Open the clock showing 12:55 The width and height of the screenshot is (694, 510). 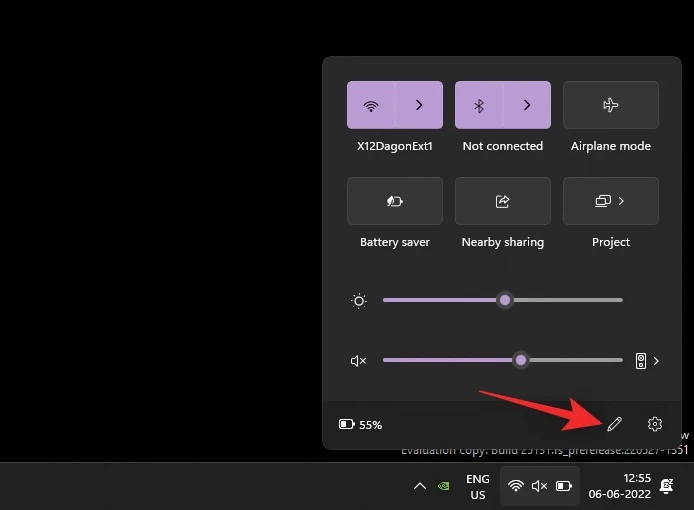pyautogui.click(x=621, y=486)
